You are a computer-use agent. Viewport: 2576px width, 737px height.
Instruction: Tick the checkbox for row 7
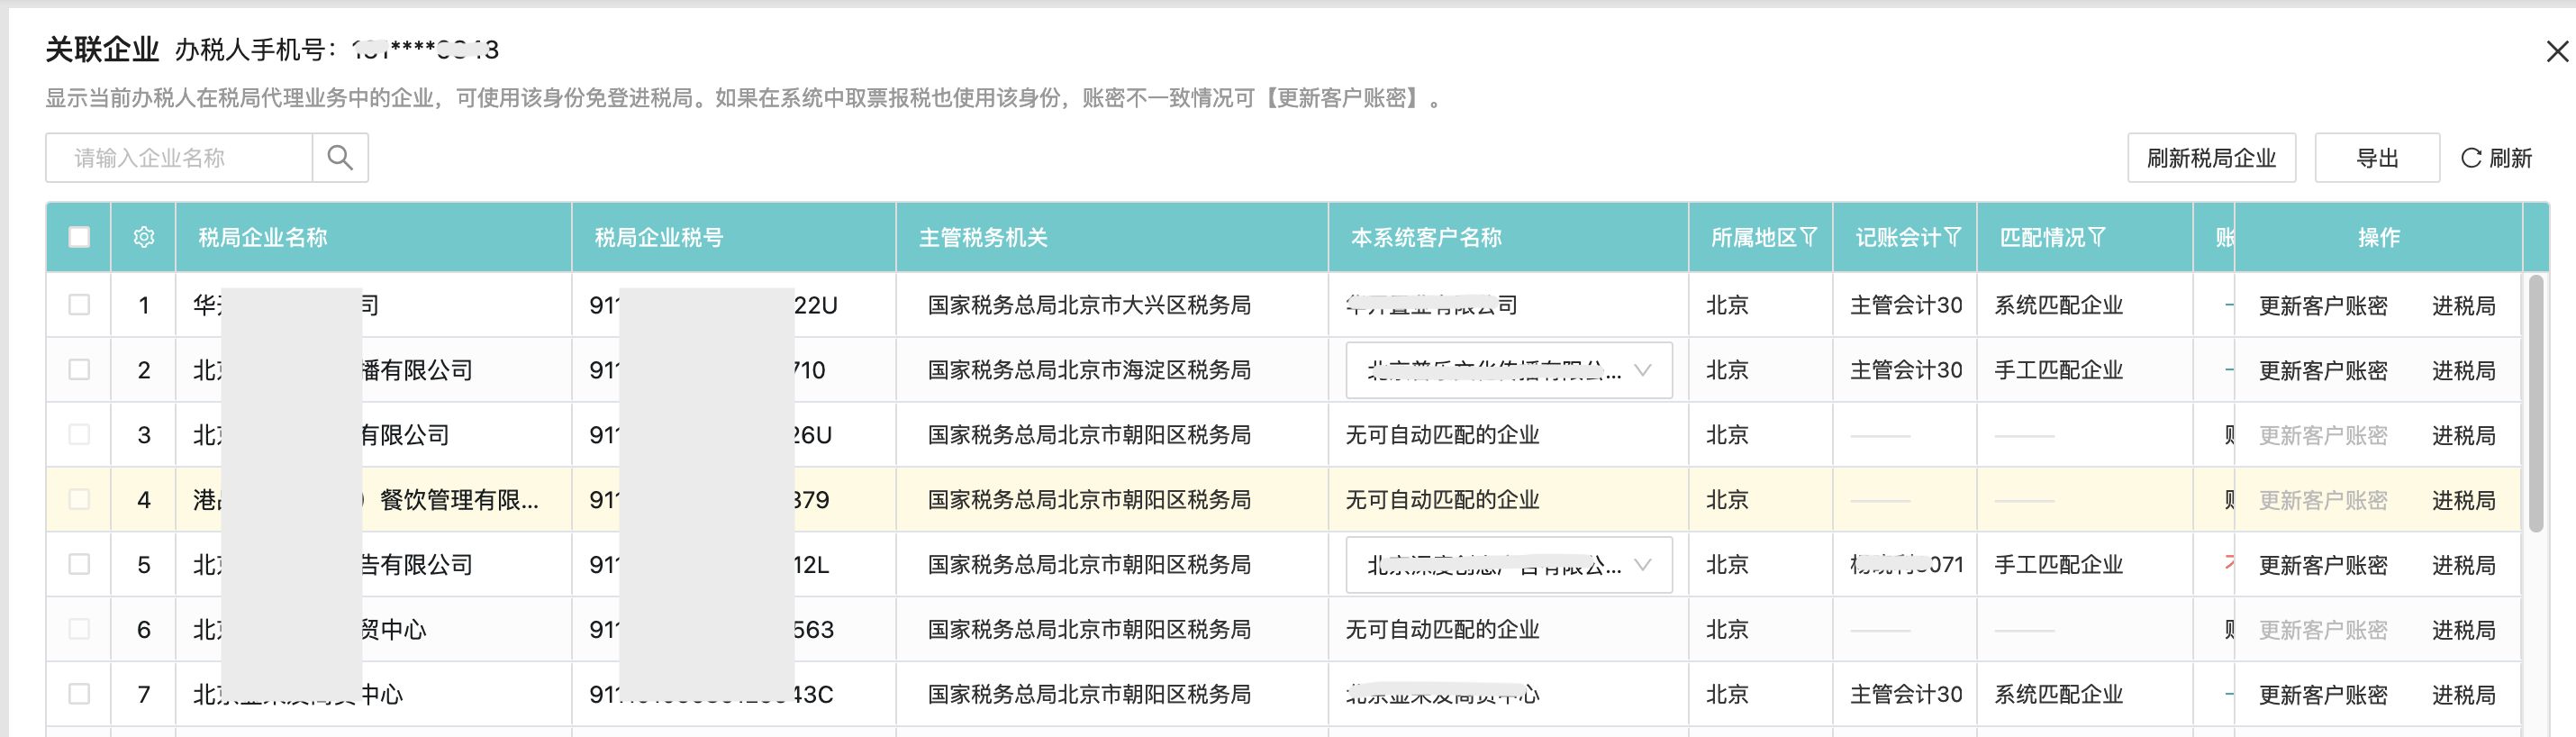(79, 694)
